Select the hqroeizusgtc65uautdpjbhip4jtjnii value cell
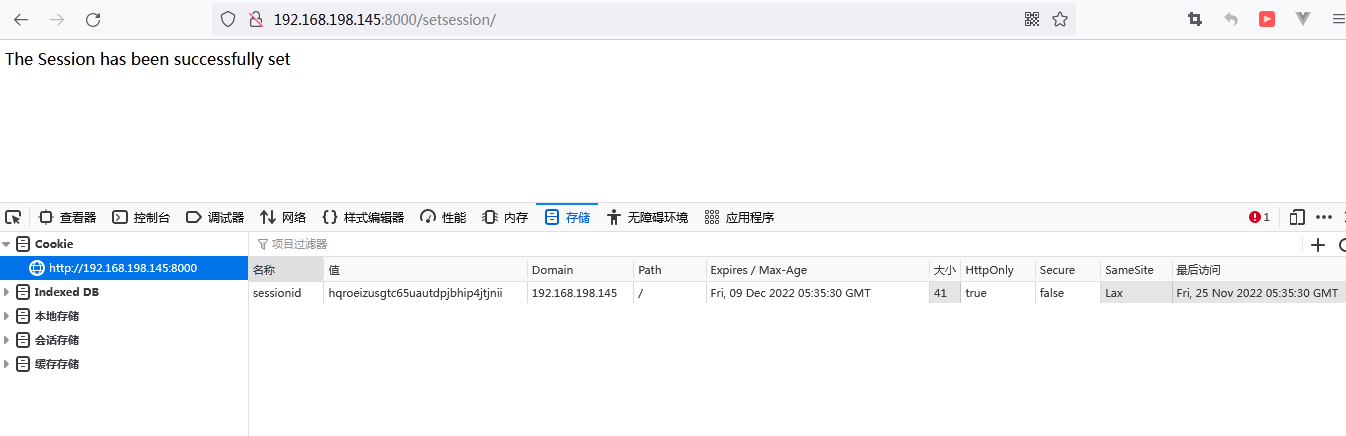Image resolution: width=1346 pixels, height=436 pixels. click(x=426, y=293)
